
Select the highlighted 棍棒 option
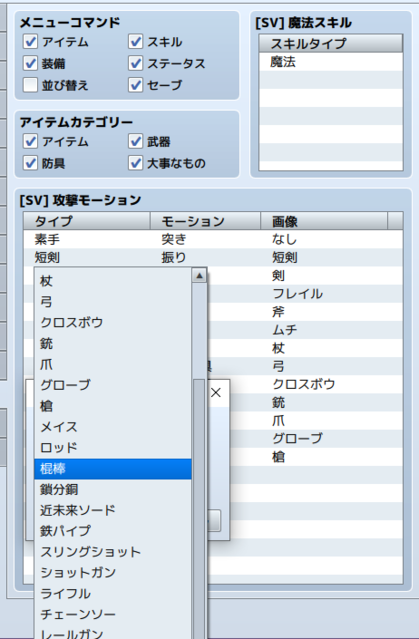pyautogui.click(x=113, y=469)
